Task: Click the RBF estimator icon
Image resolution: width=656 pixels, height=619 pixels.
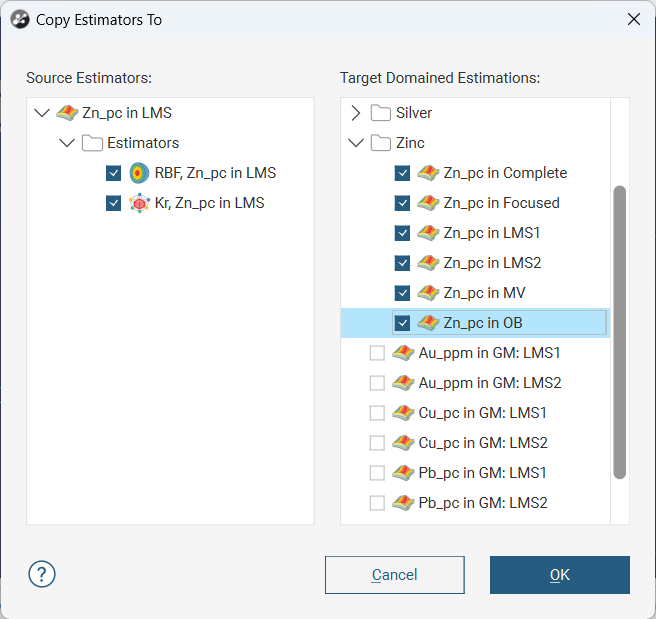Action: point(139,173)
